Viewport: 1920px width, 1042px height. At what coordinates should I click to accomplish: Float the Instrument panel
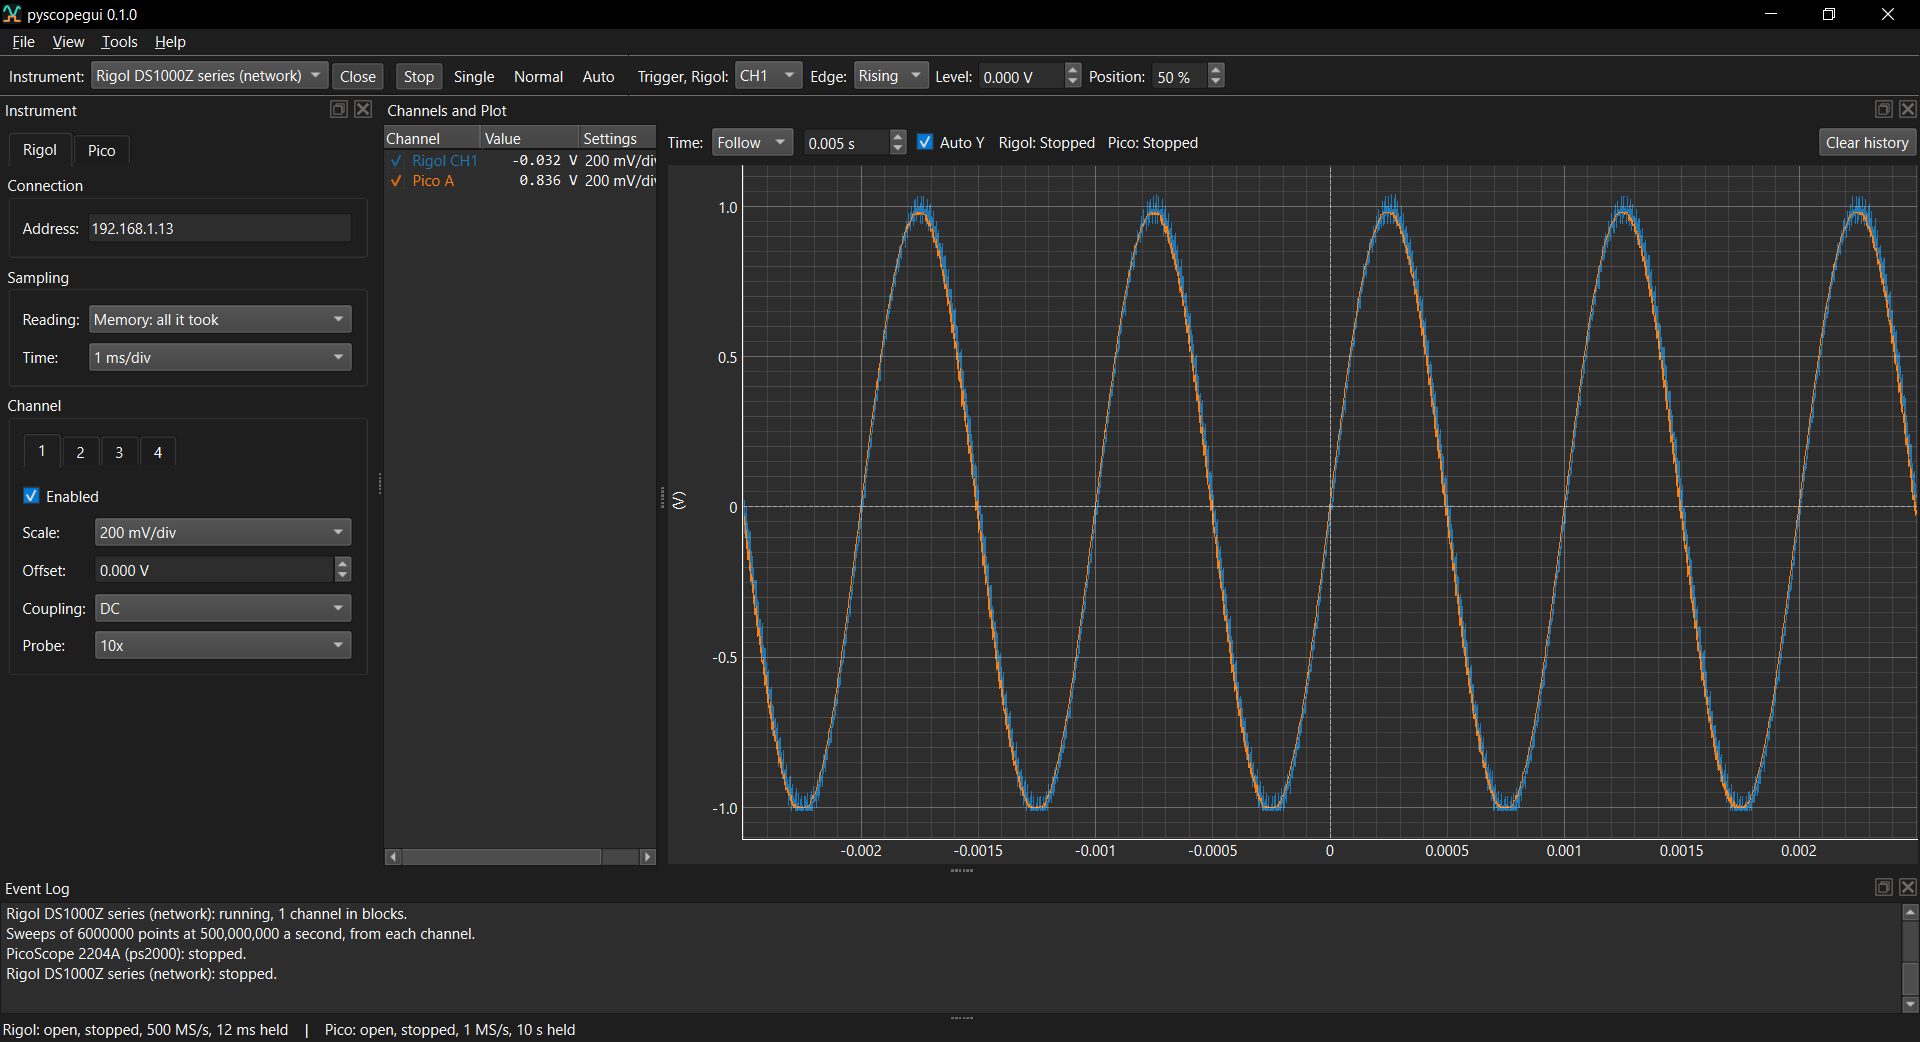339,110
